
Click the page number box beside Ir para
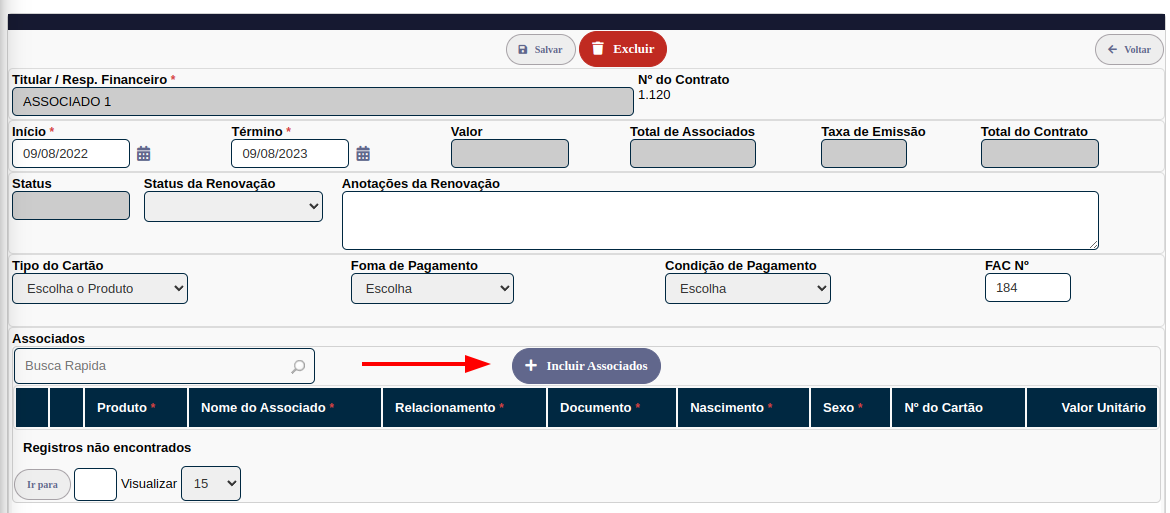(x=95, y=484)
